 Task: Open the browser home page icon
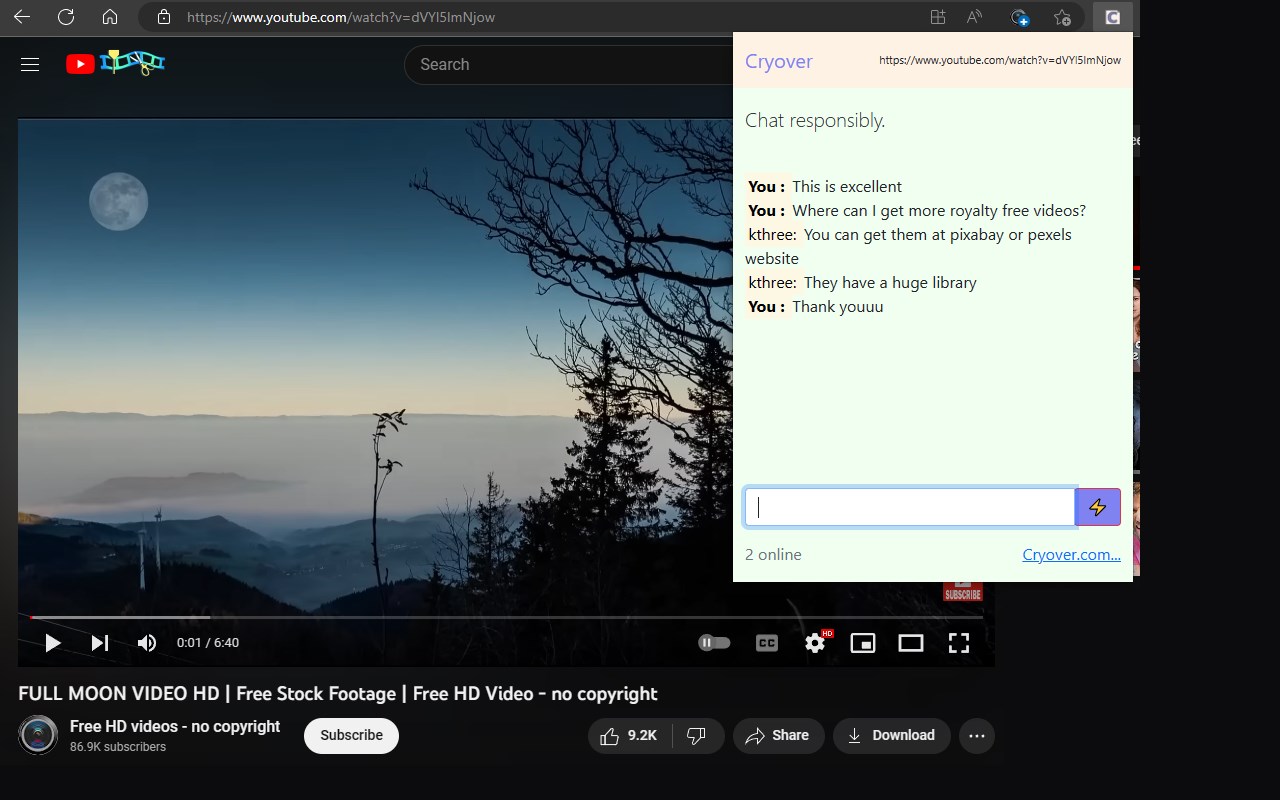click(110, 17)
